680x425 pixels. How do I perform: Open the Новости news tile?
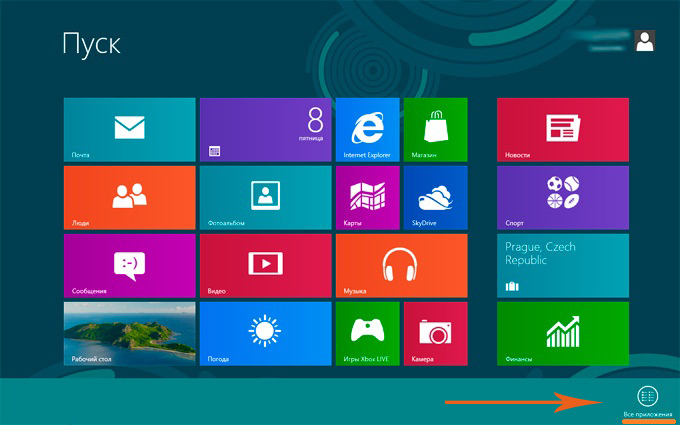click(563, 130)
